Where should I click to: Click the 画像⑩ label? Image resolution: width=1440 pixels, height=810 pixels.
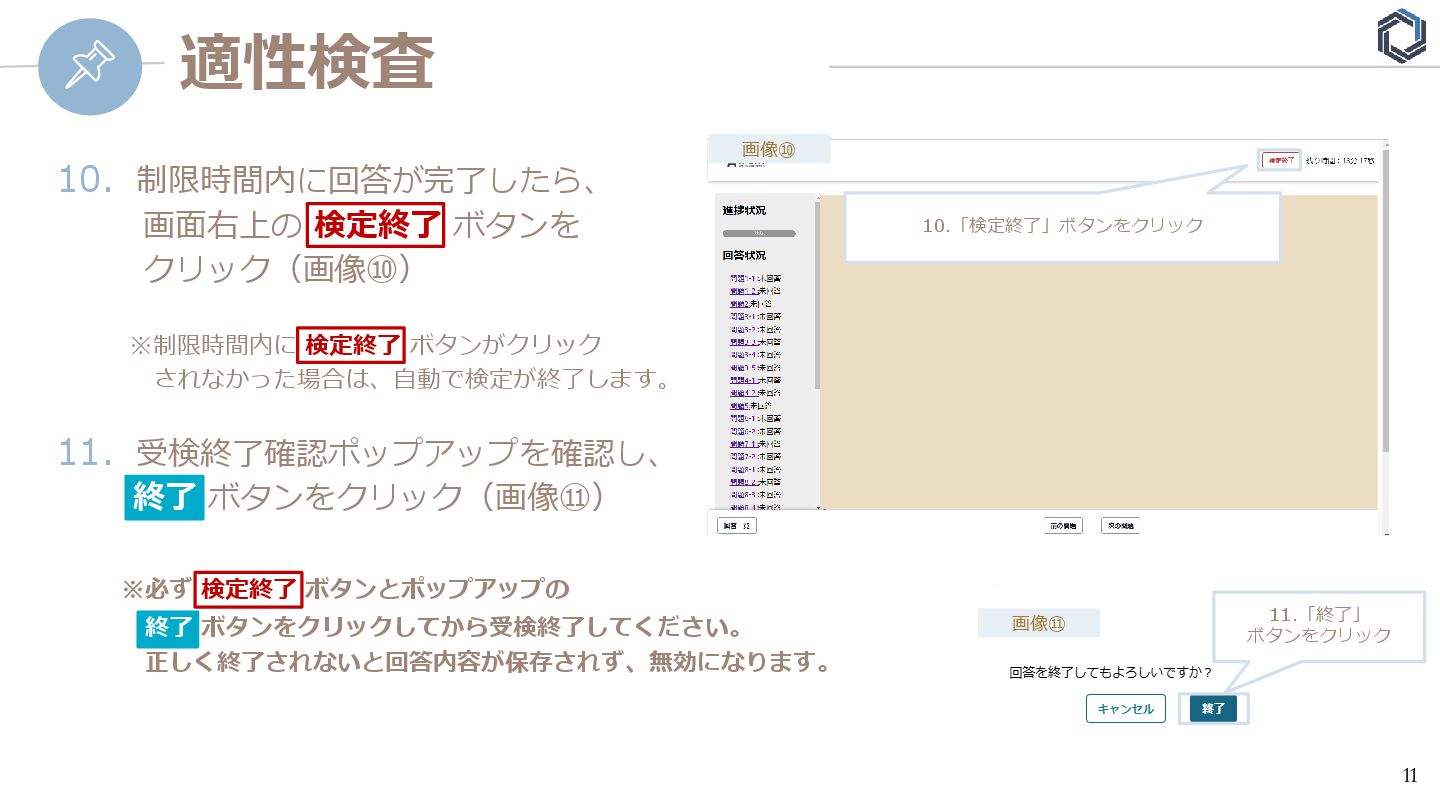point(768,149)
